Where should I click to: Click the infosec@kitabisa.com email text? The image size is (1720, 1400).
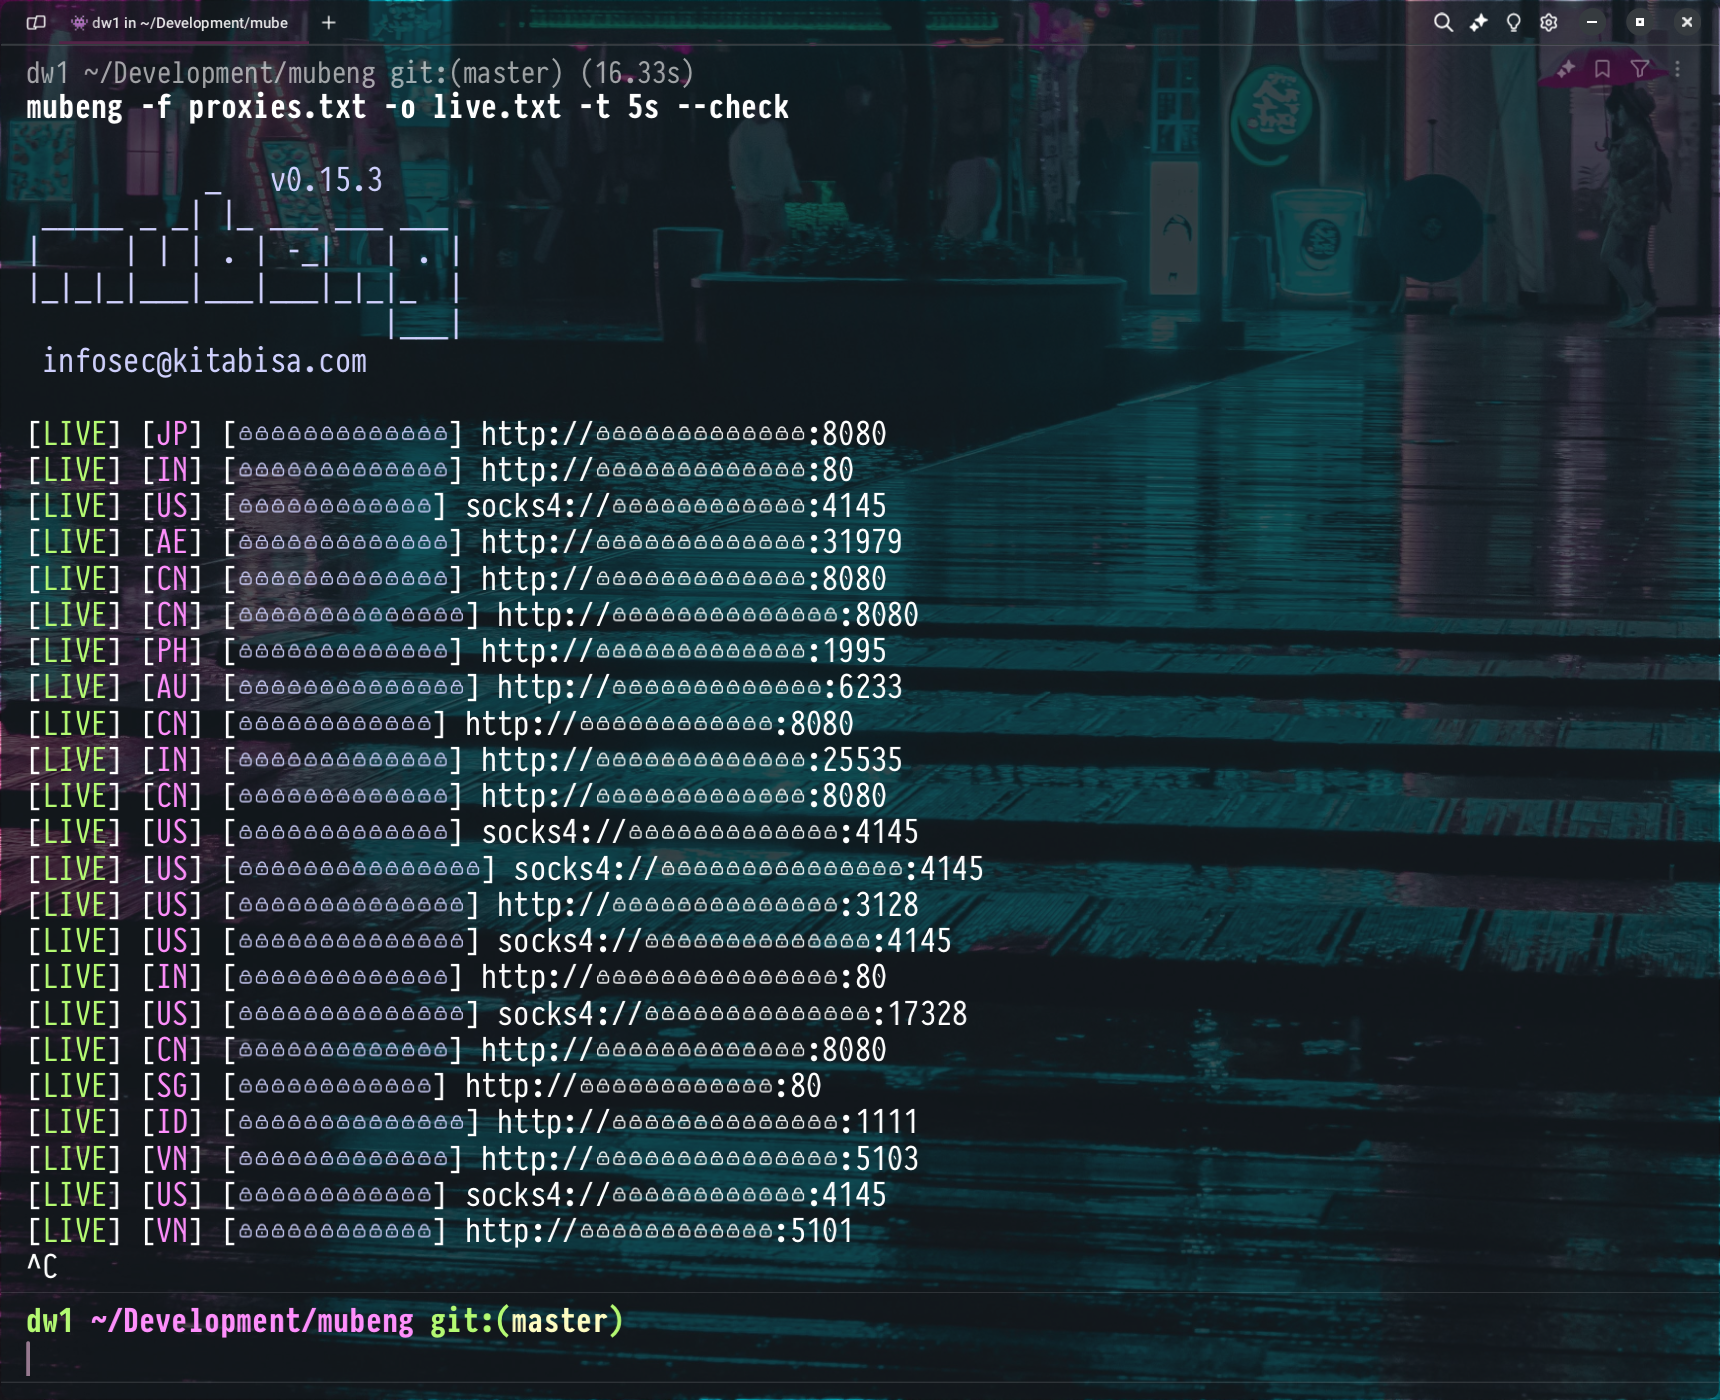(x=204, y=361)
